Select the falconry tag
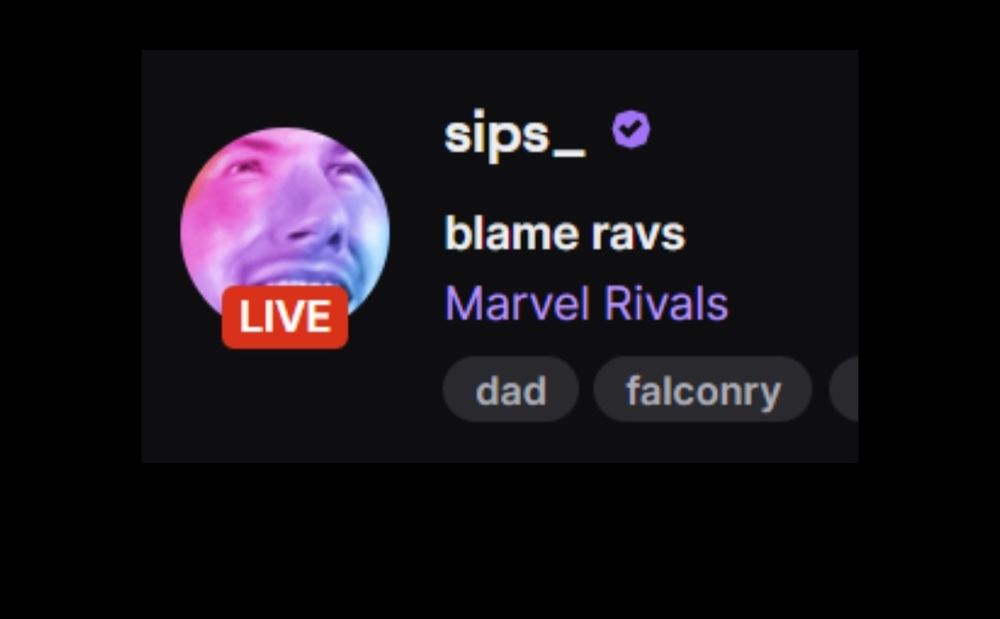1000x619 pixels. point(703,390)
